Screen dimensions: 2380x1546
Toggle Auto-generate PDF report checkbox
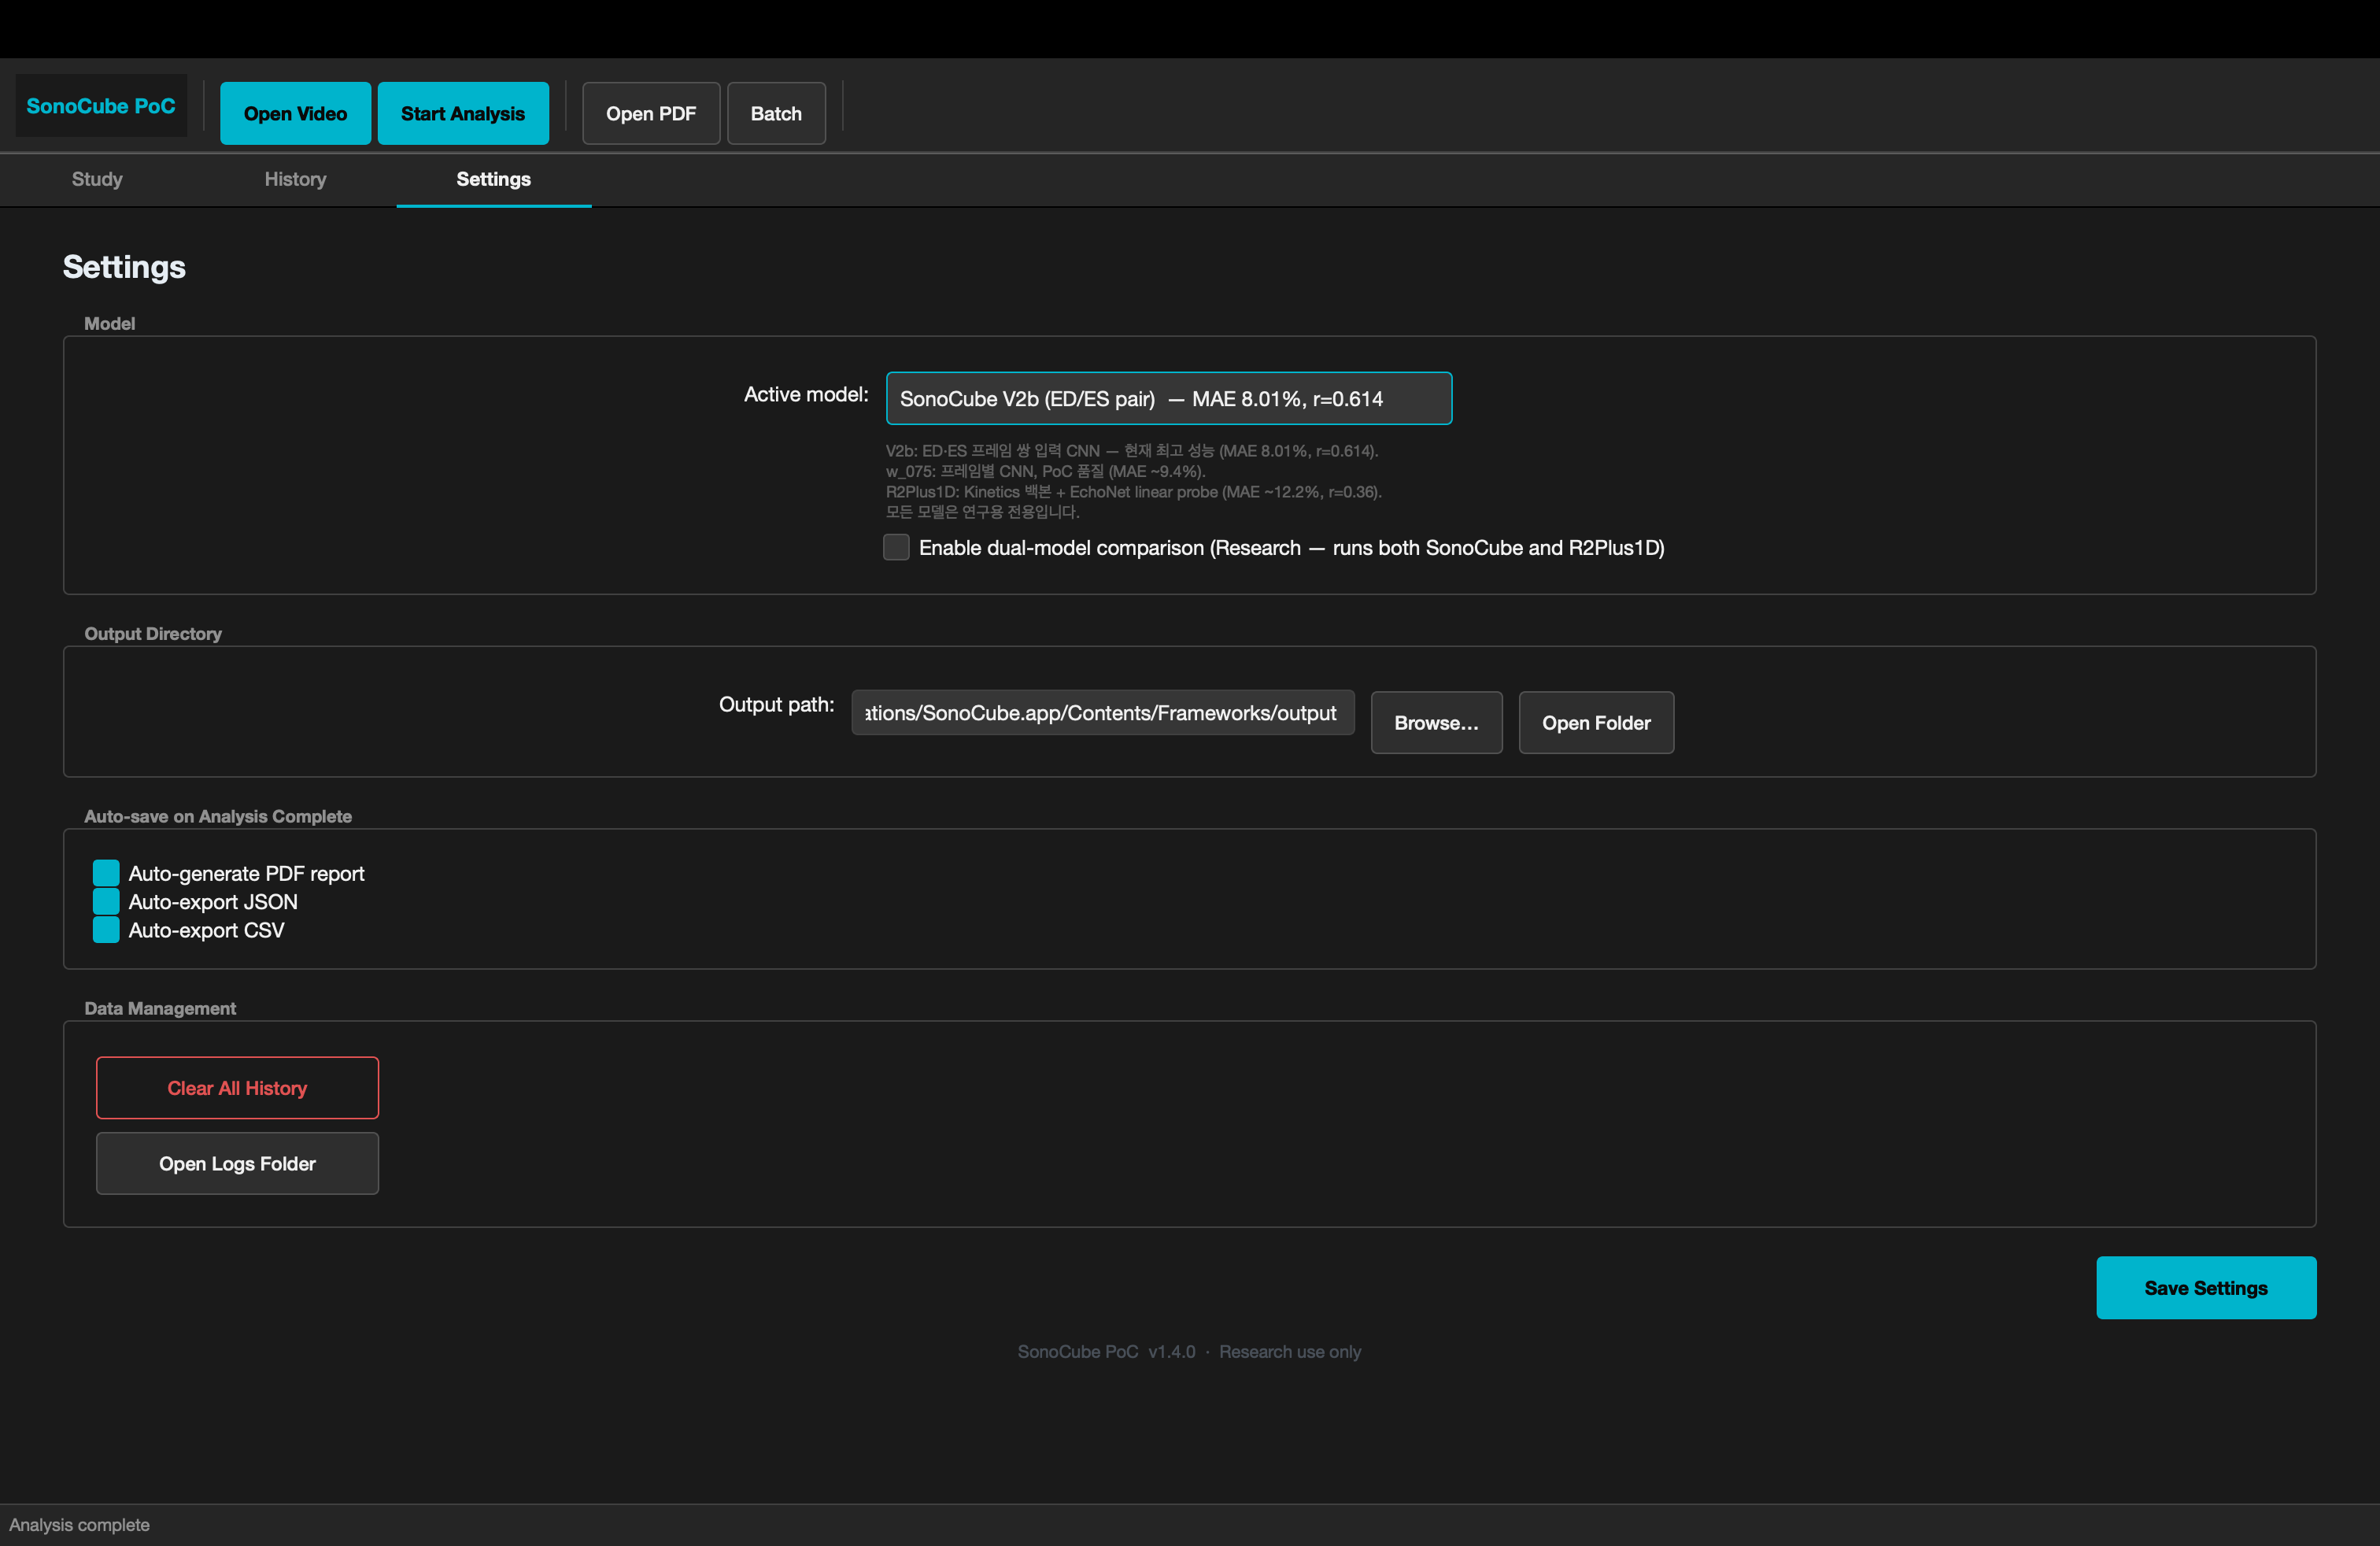point(106,873)
